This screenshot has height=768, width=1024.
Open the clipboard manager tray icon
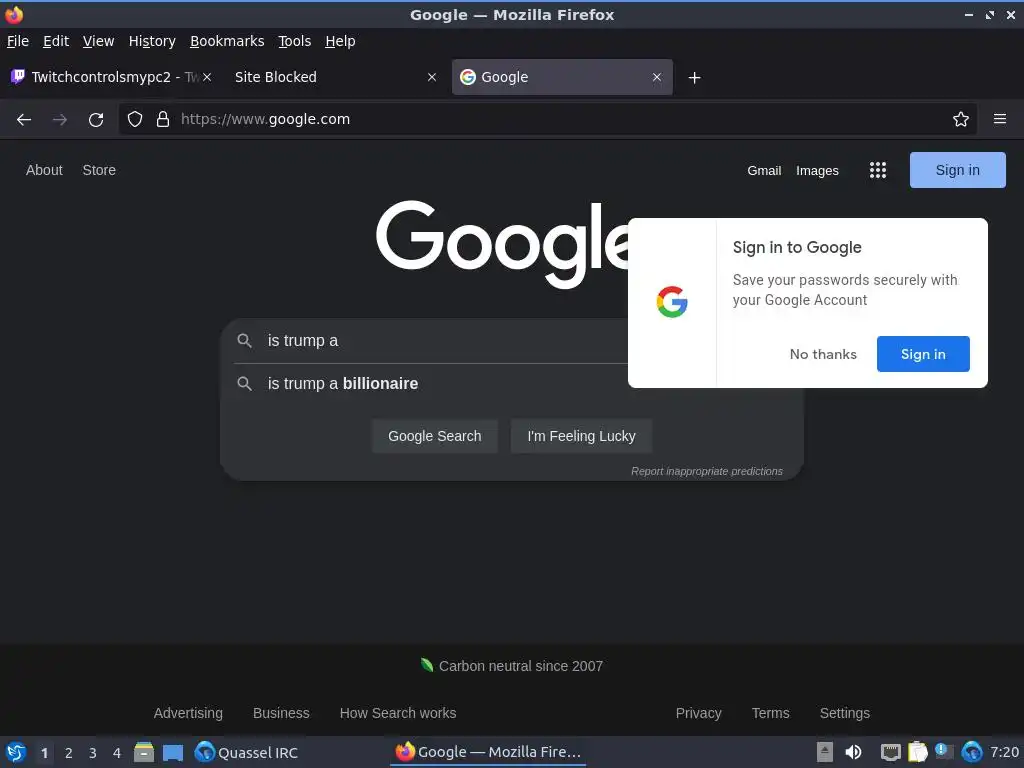coord(918,752)
